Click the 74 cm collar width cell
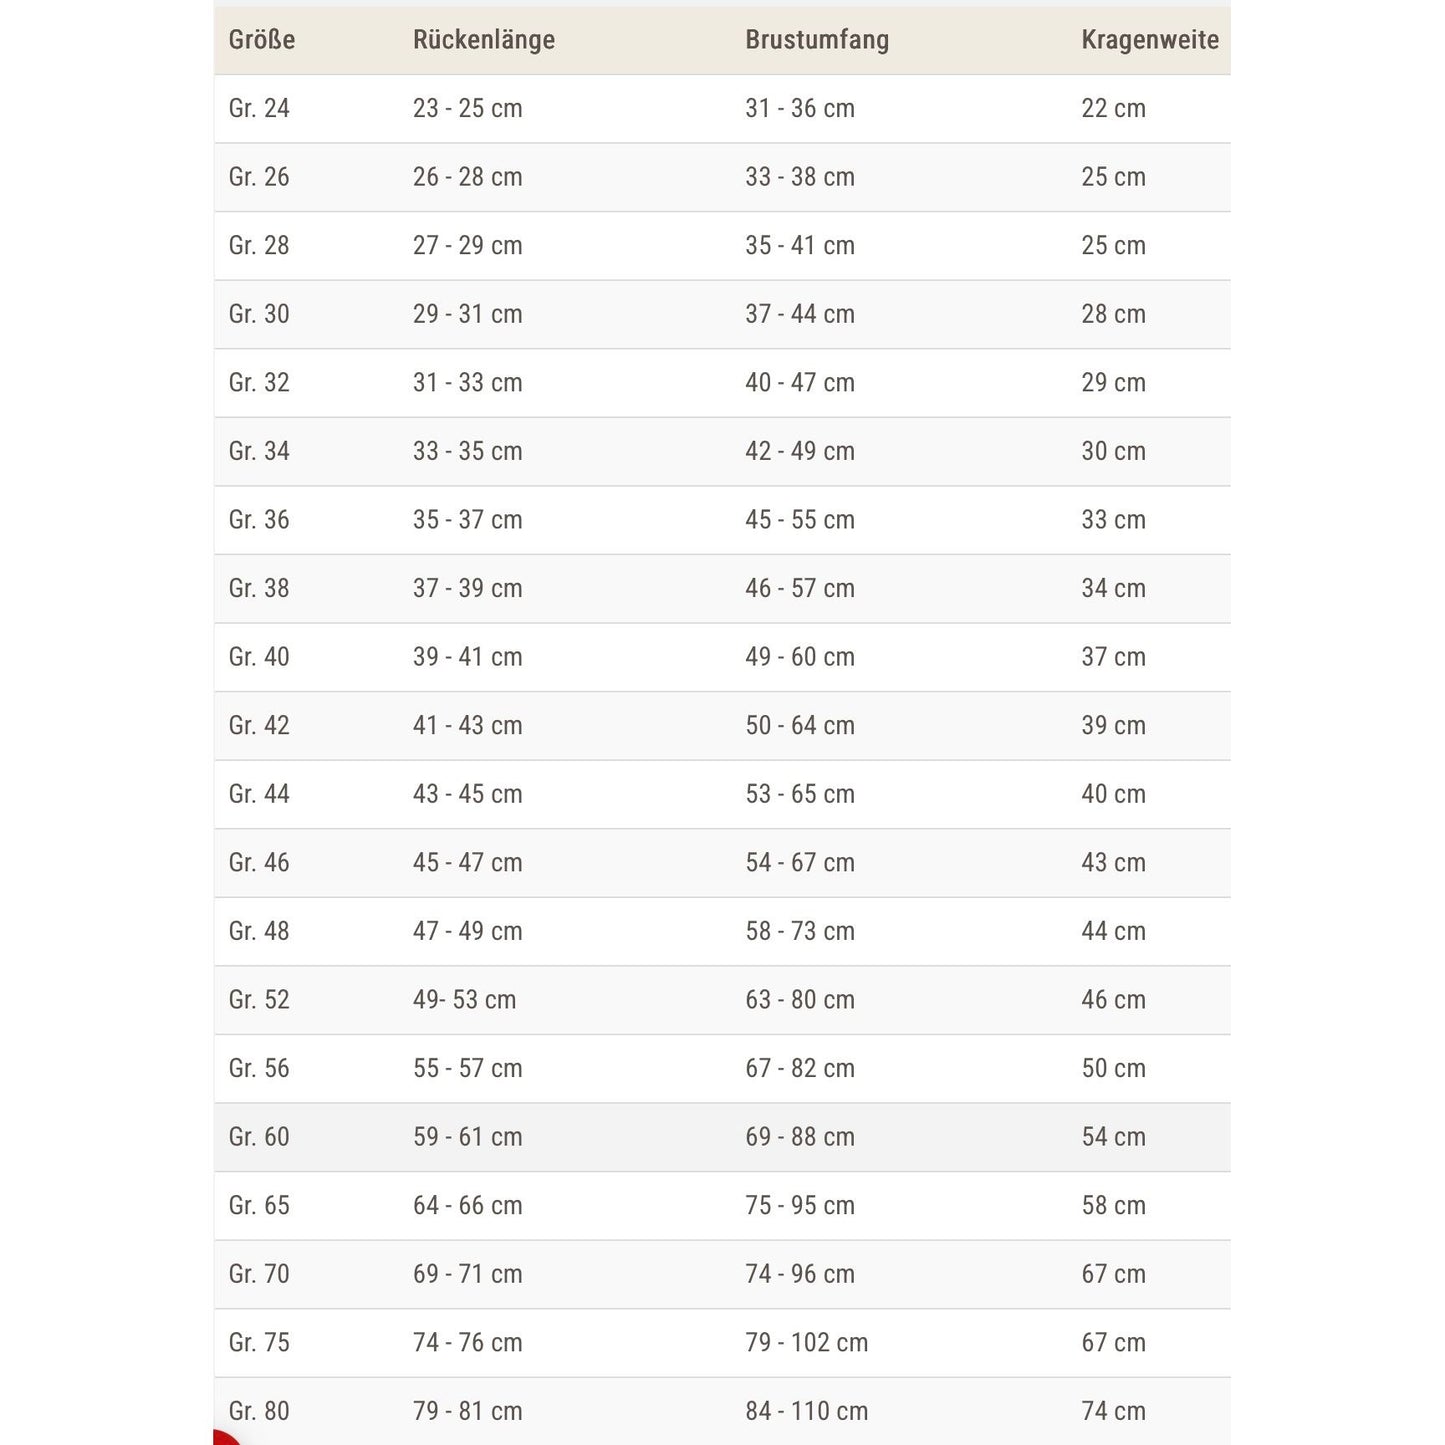The height and width of the screenshot is (1445, 1445). [1113, 1411]
